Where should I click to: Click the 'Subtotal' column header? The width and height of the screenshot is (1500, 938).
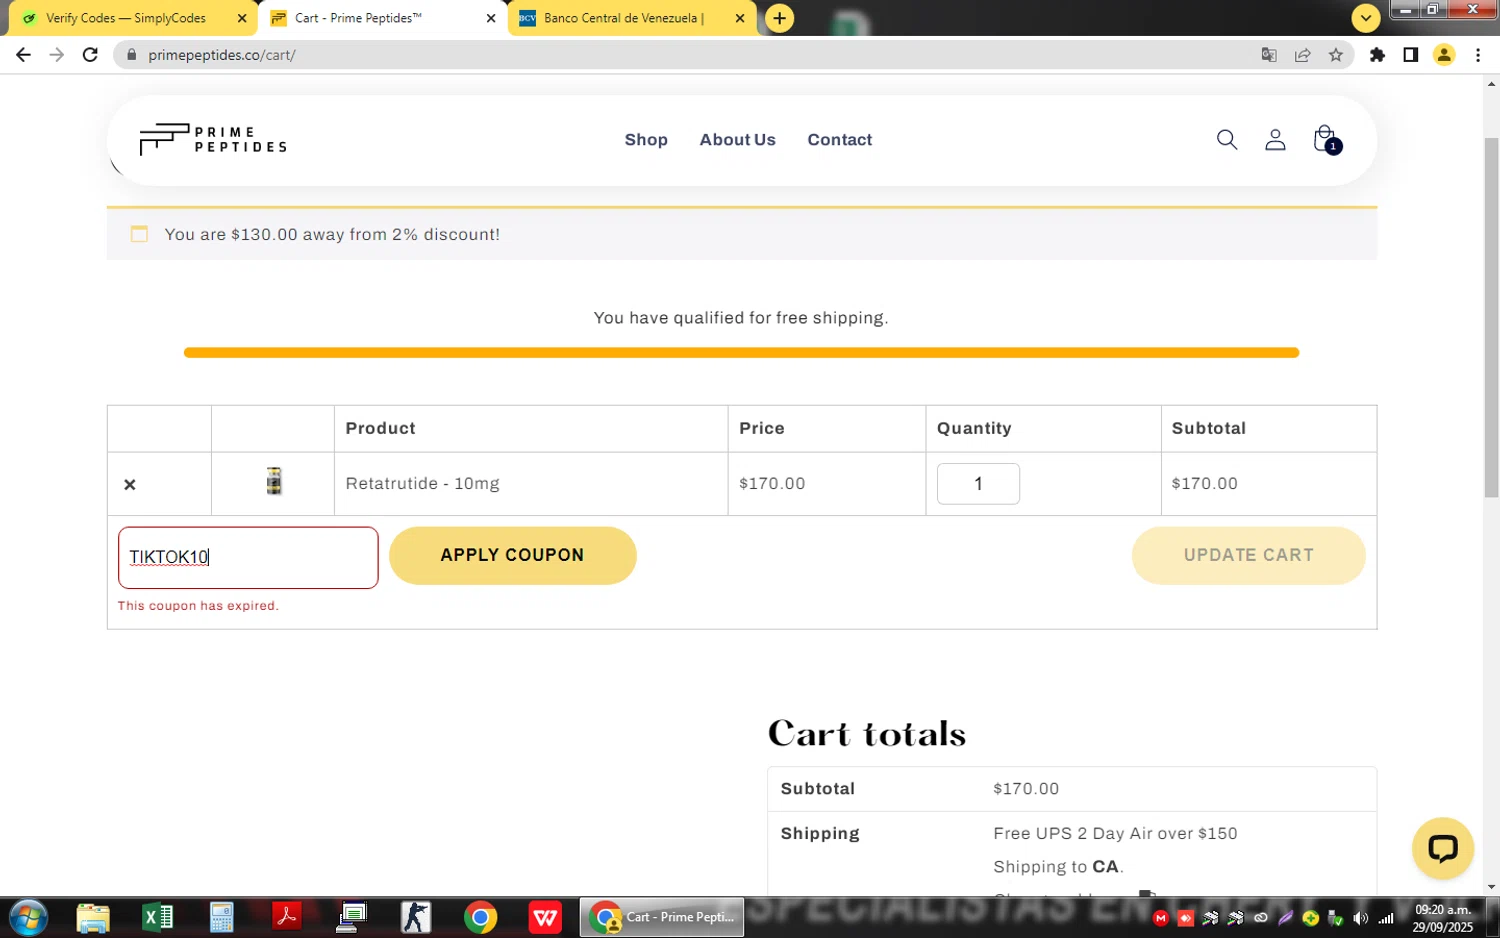[x=1209, y=428]
